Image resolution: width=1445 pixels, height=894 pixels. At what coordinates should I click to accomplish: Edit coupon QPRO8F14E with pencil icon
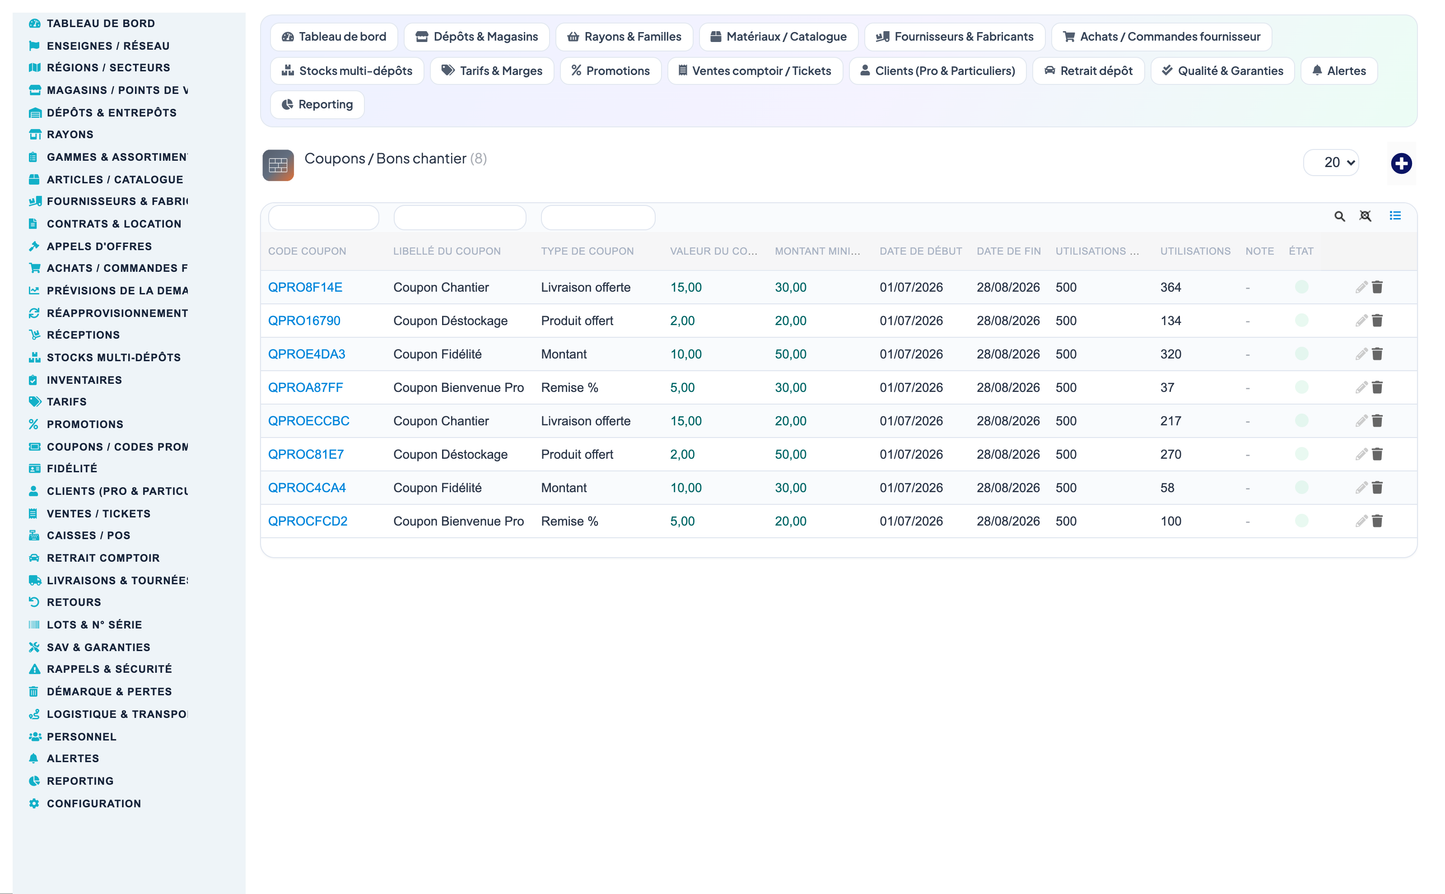[1361, 287]
